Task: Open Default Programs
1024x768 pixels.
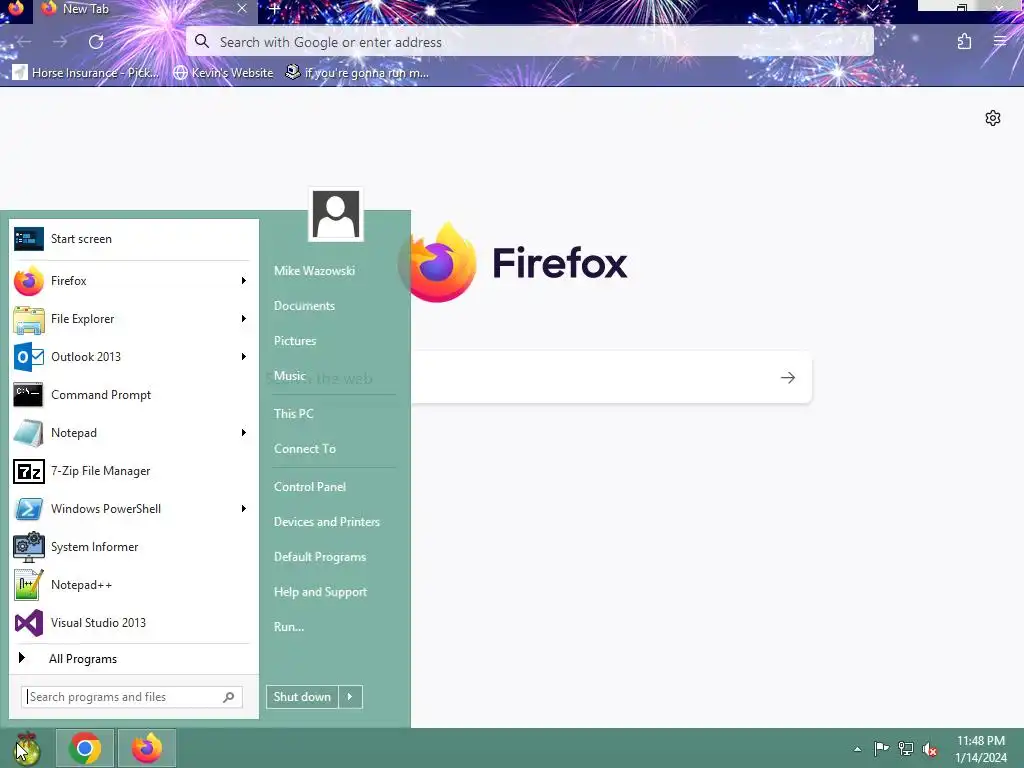Action: point(319,557)
